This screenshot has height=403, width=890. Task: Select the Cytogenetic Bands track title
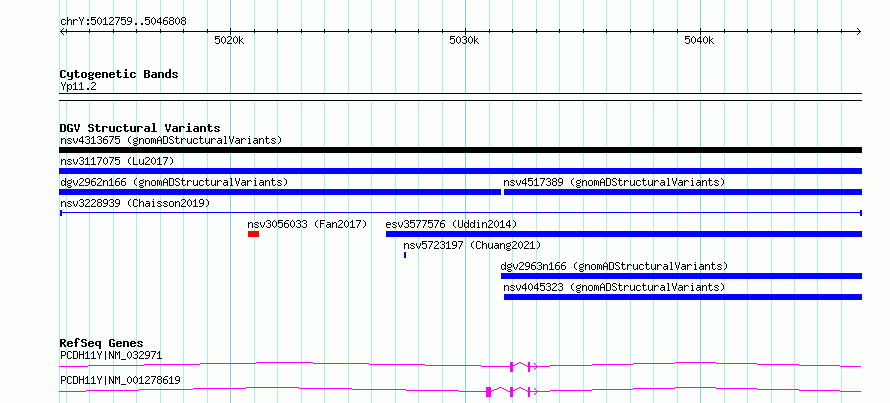click(x=119, y=74)
